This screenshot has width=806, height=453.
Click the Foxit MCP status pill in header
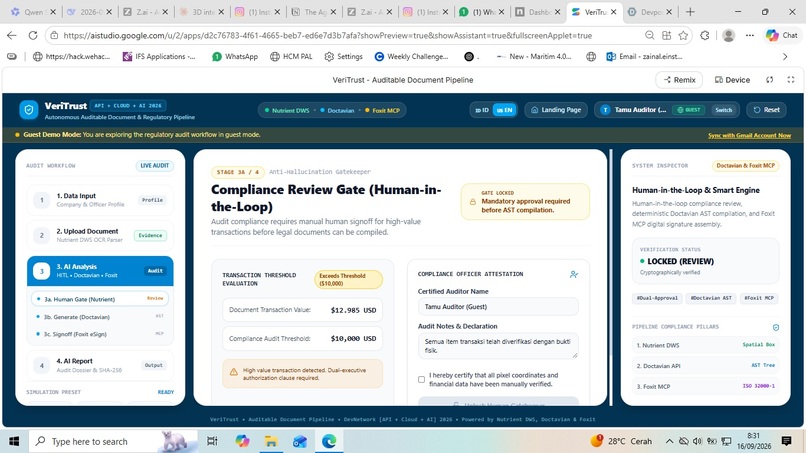point(382,111)
